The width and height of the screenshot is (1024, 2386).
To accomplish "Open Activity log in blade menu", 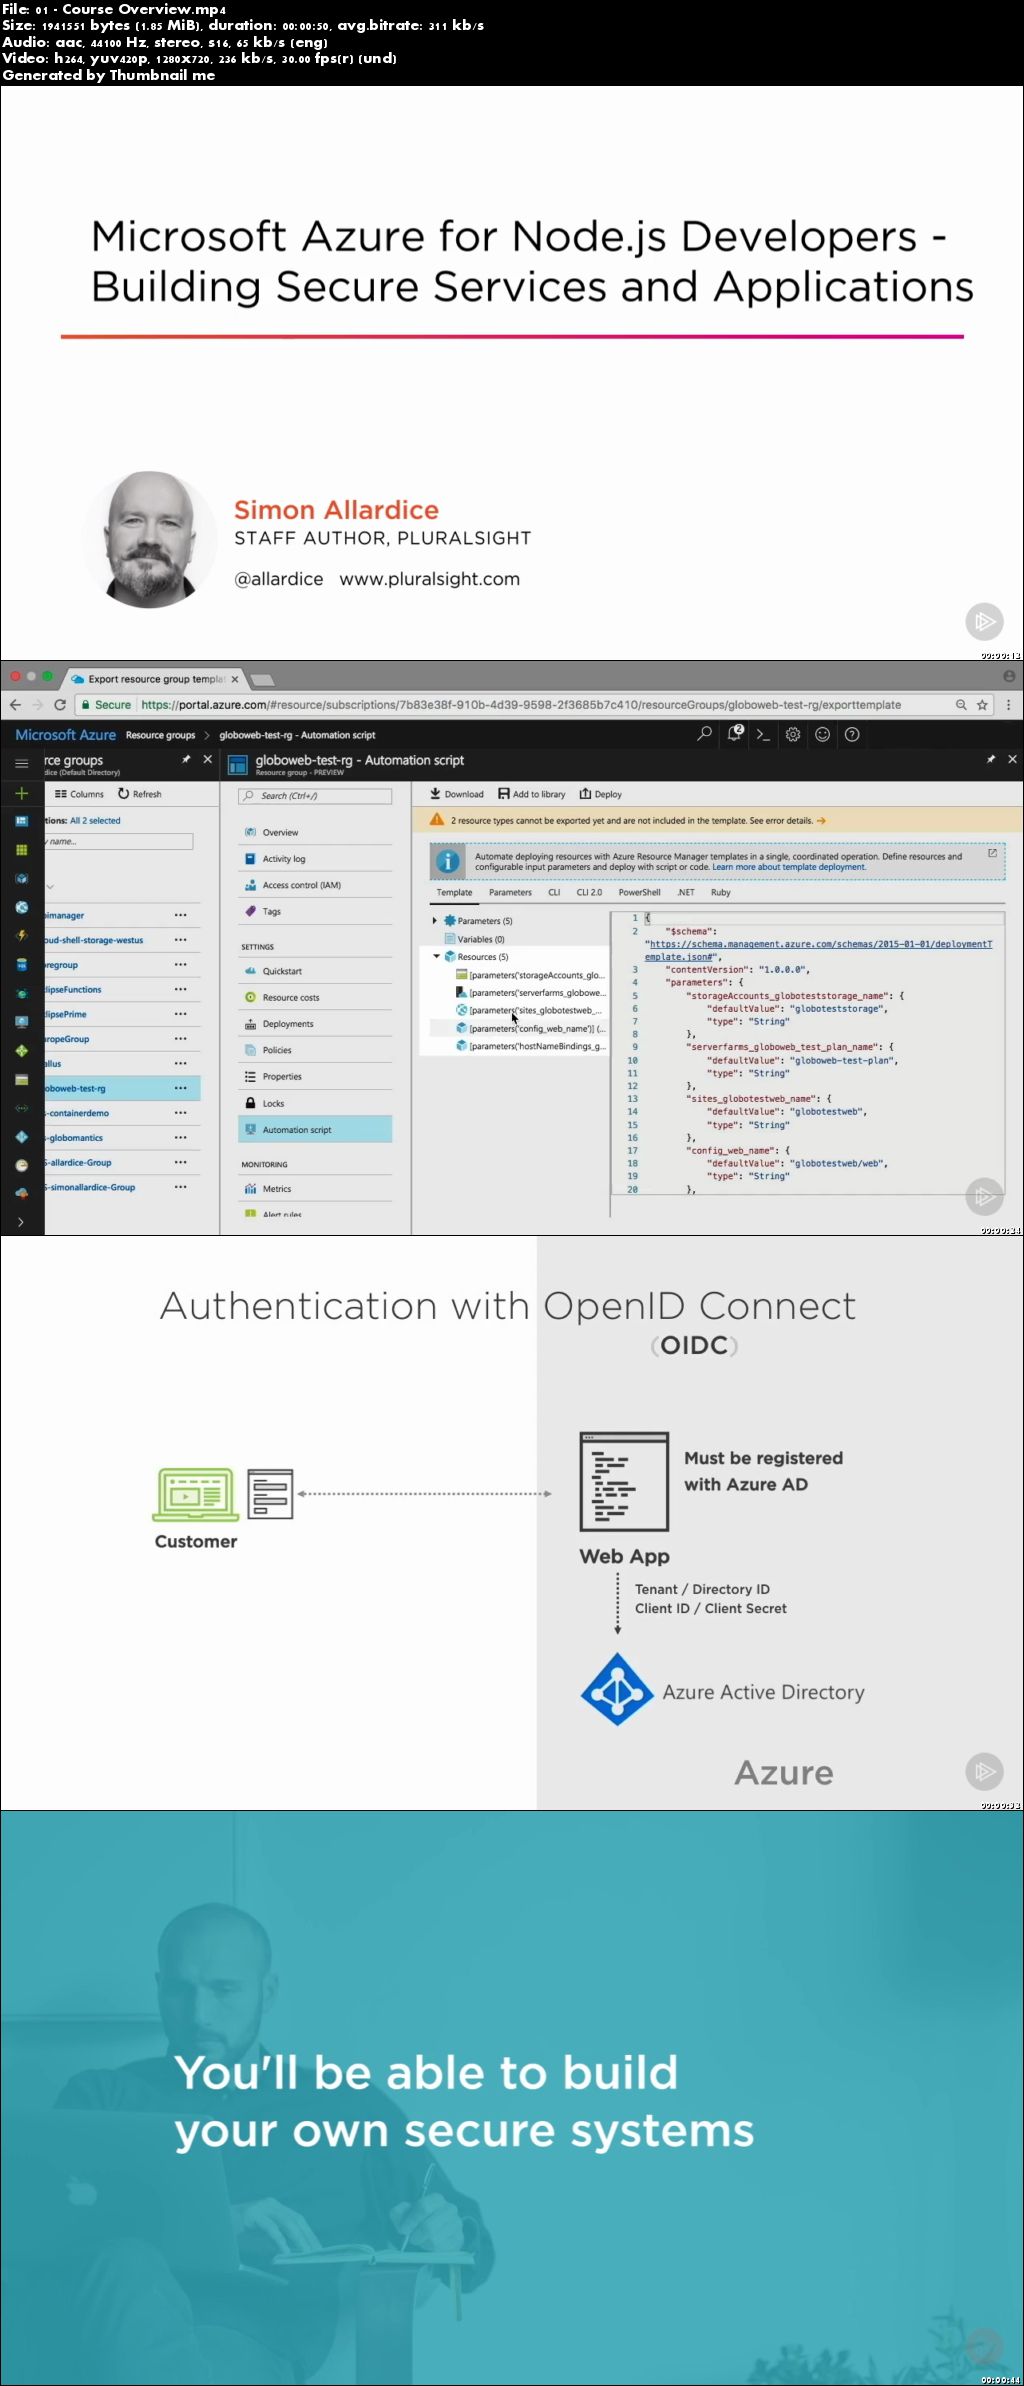I will pos(316,858).
